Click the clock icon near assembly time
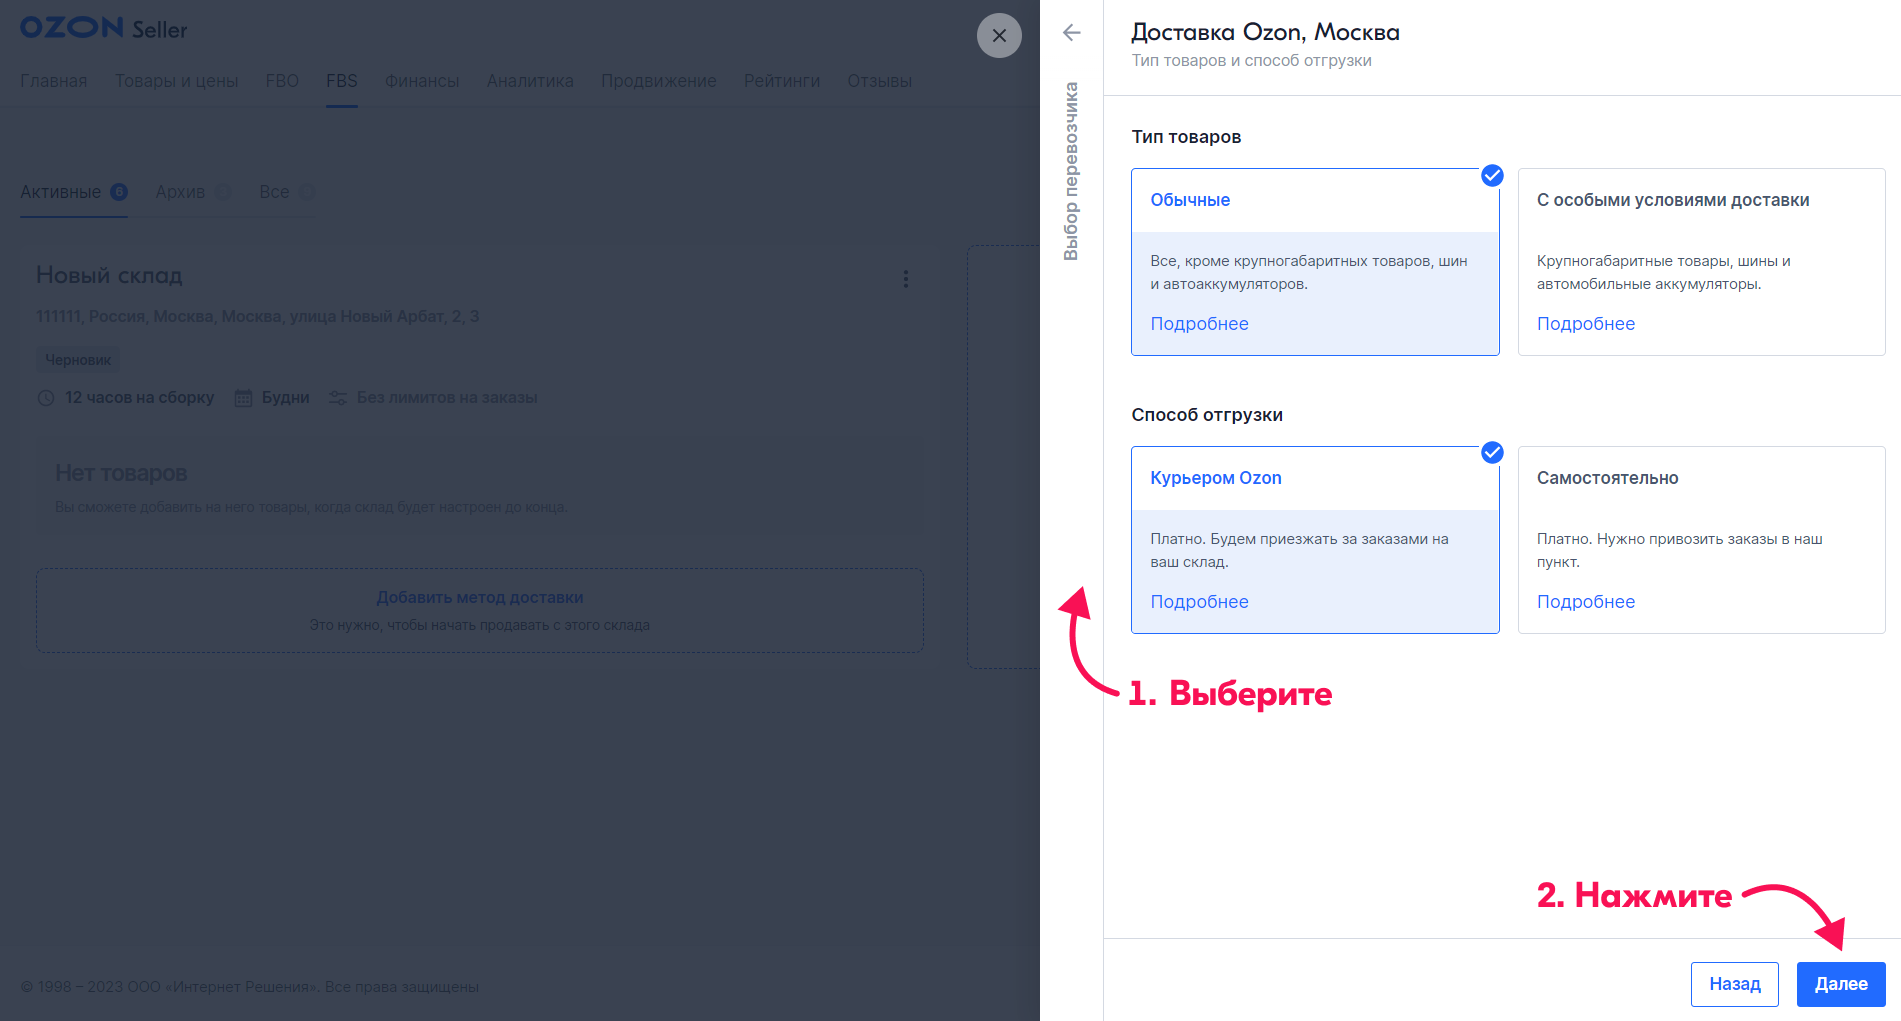The height and width of the screenshot is (1021, 1901). (46, 398)
